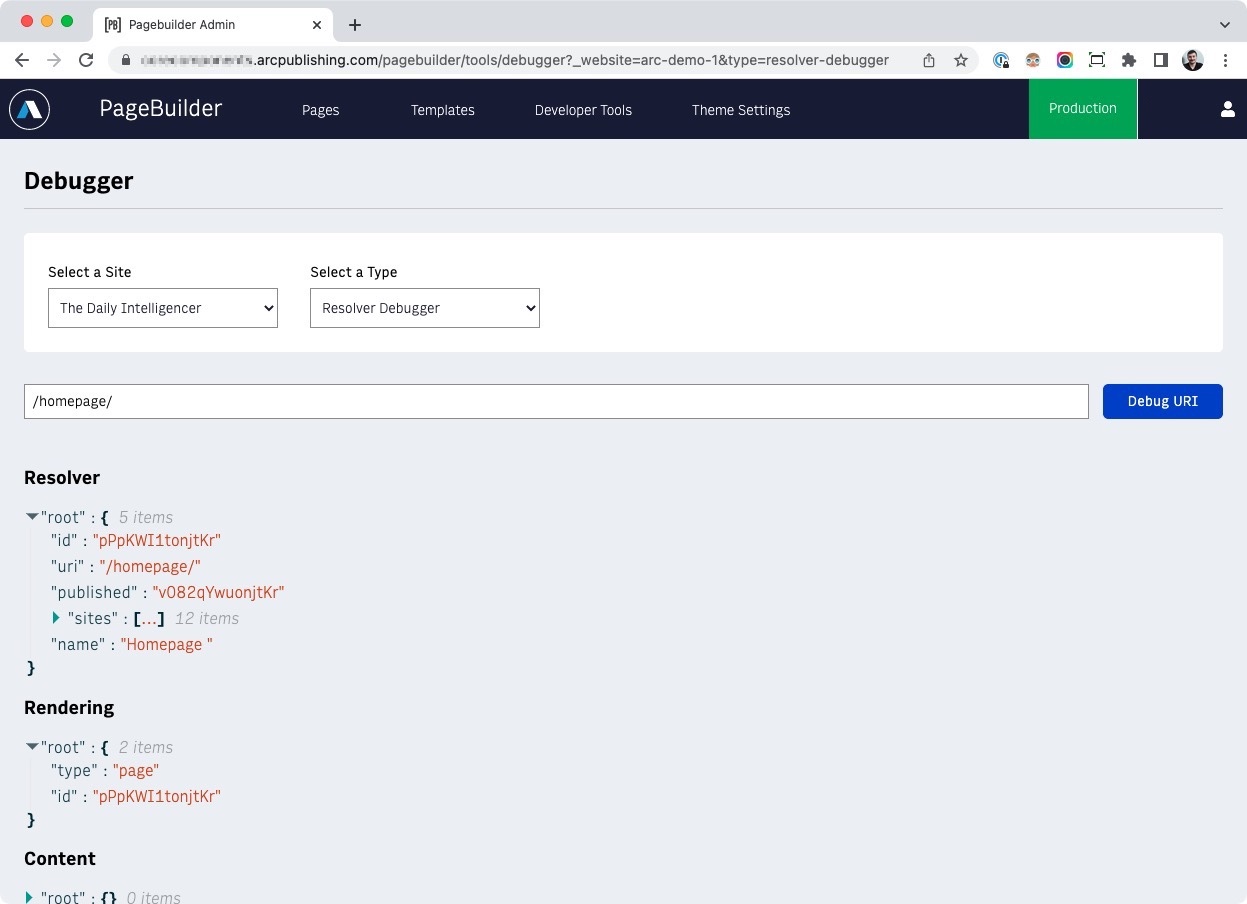Open Developer Tools menu
This screenshot has width=1247, height=904.
point(583,110)
